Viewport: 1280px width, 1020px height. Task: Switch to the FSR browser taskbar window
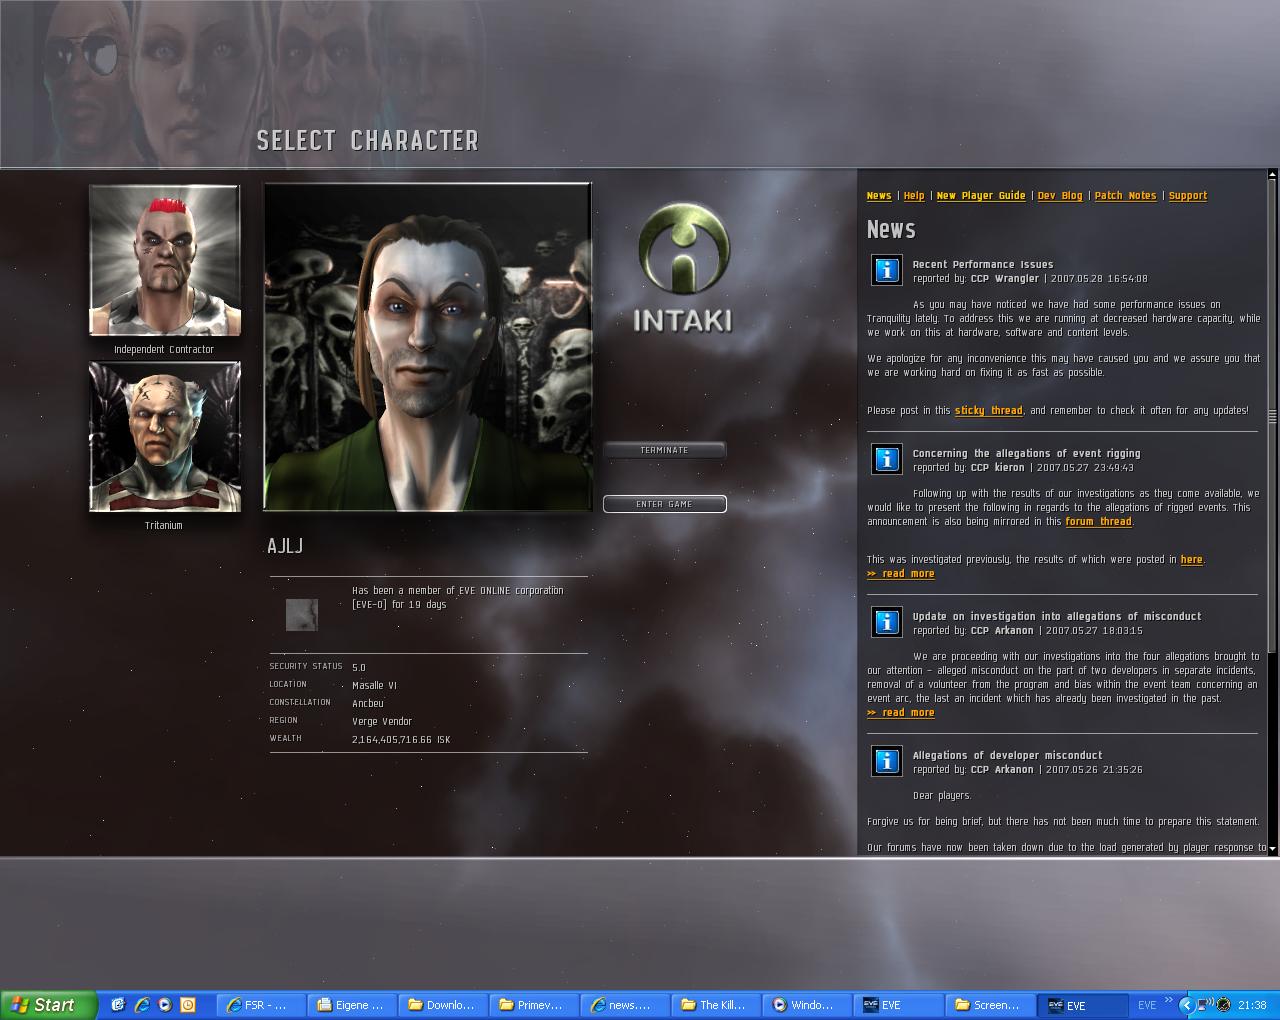[263, 1005]
